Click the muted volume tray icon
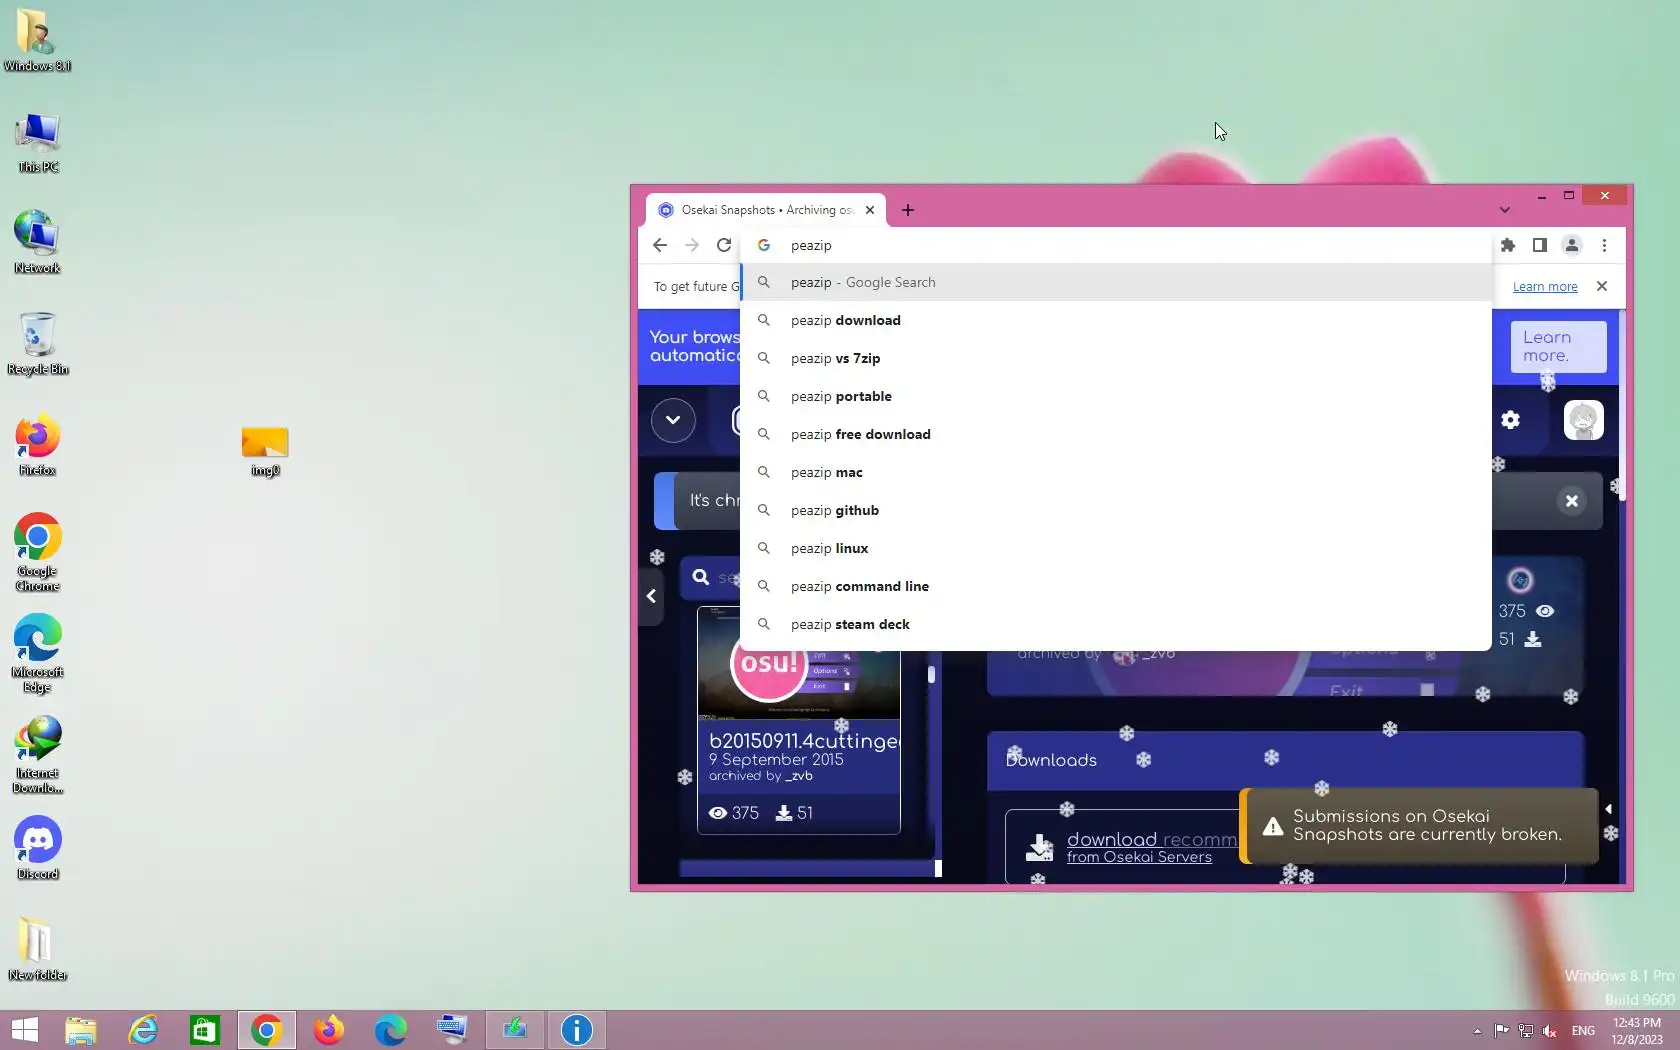This screenshot has width=1680, height=1050. point(1549,1031)
